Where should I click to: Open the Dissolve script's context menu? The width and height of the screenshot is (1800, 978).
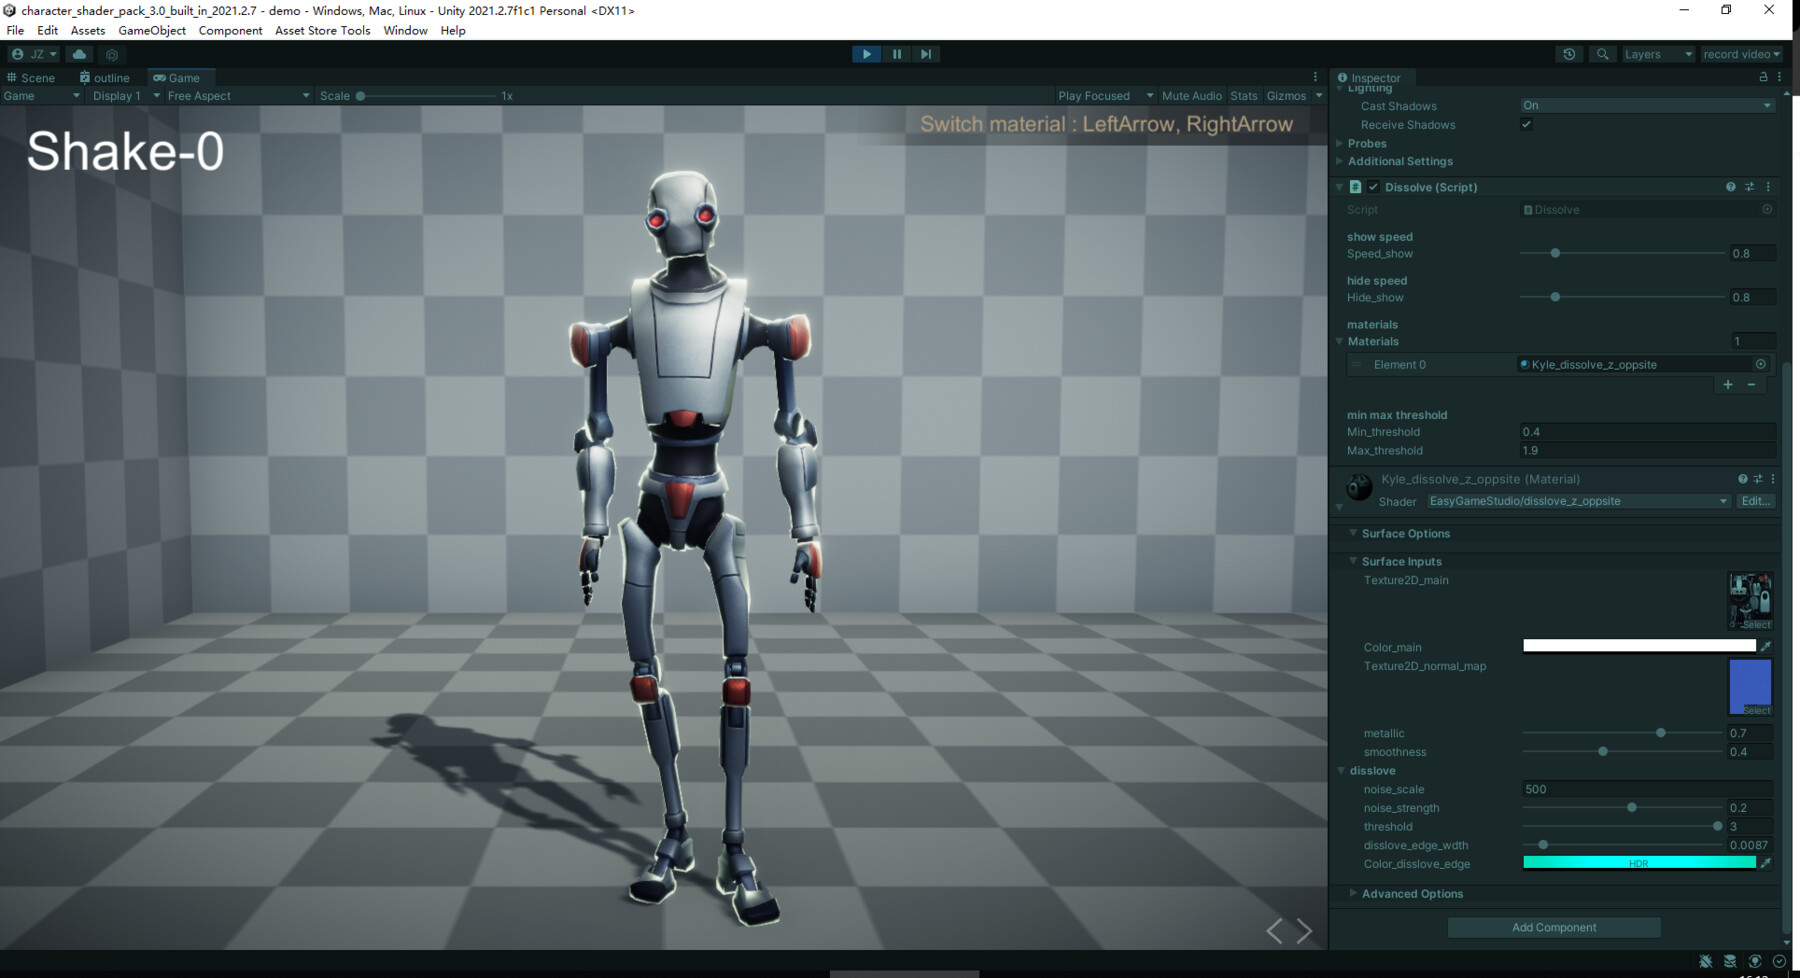coord(1768,187)
